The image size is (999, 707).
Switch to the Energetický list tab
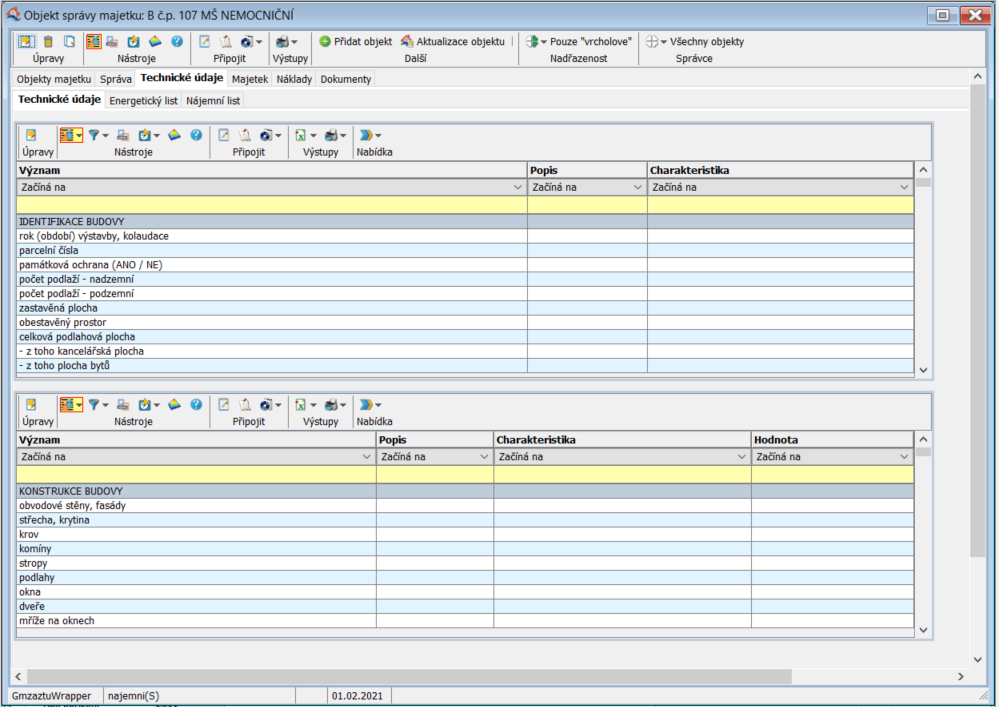(143, 100)
